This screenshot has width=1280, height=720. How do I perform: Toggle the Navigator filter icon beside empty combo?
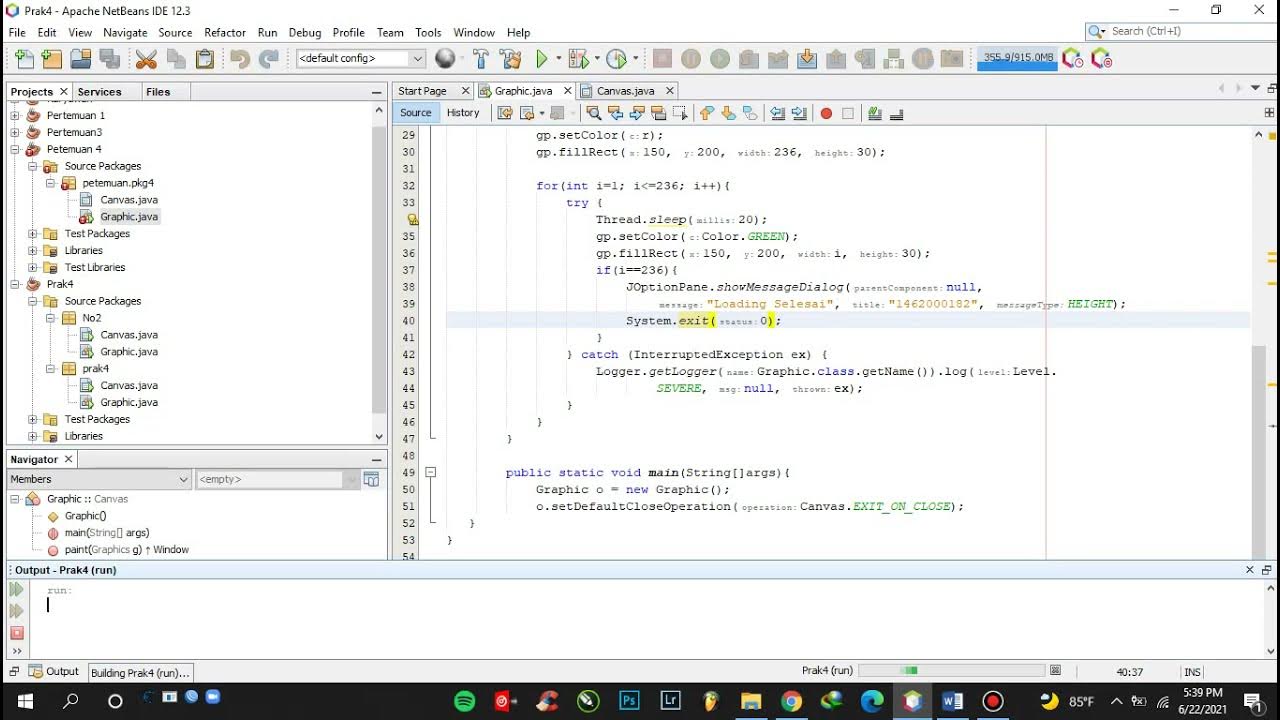coord(372,479)
